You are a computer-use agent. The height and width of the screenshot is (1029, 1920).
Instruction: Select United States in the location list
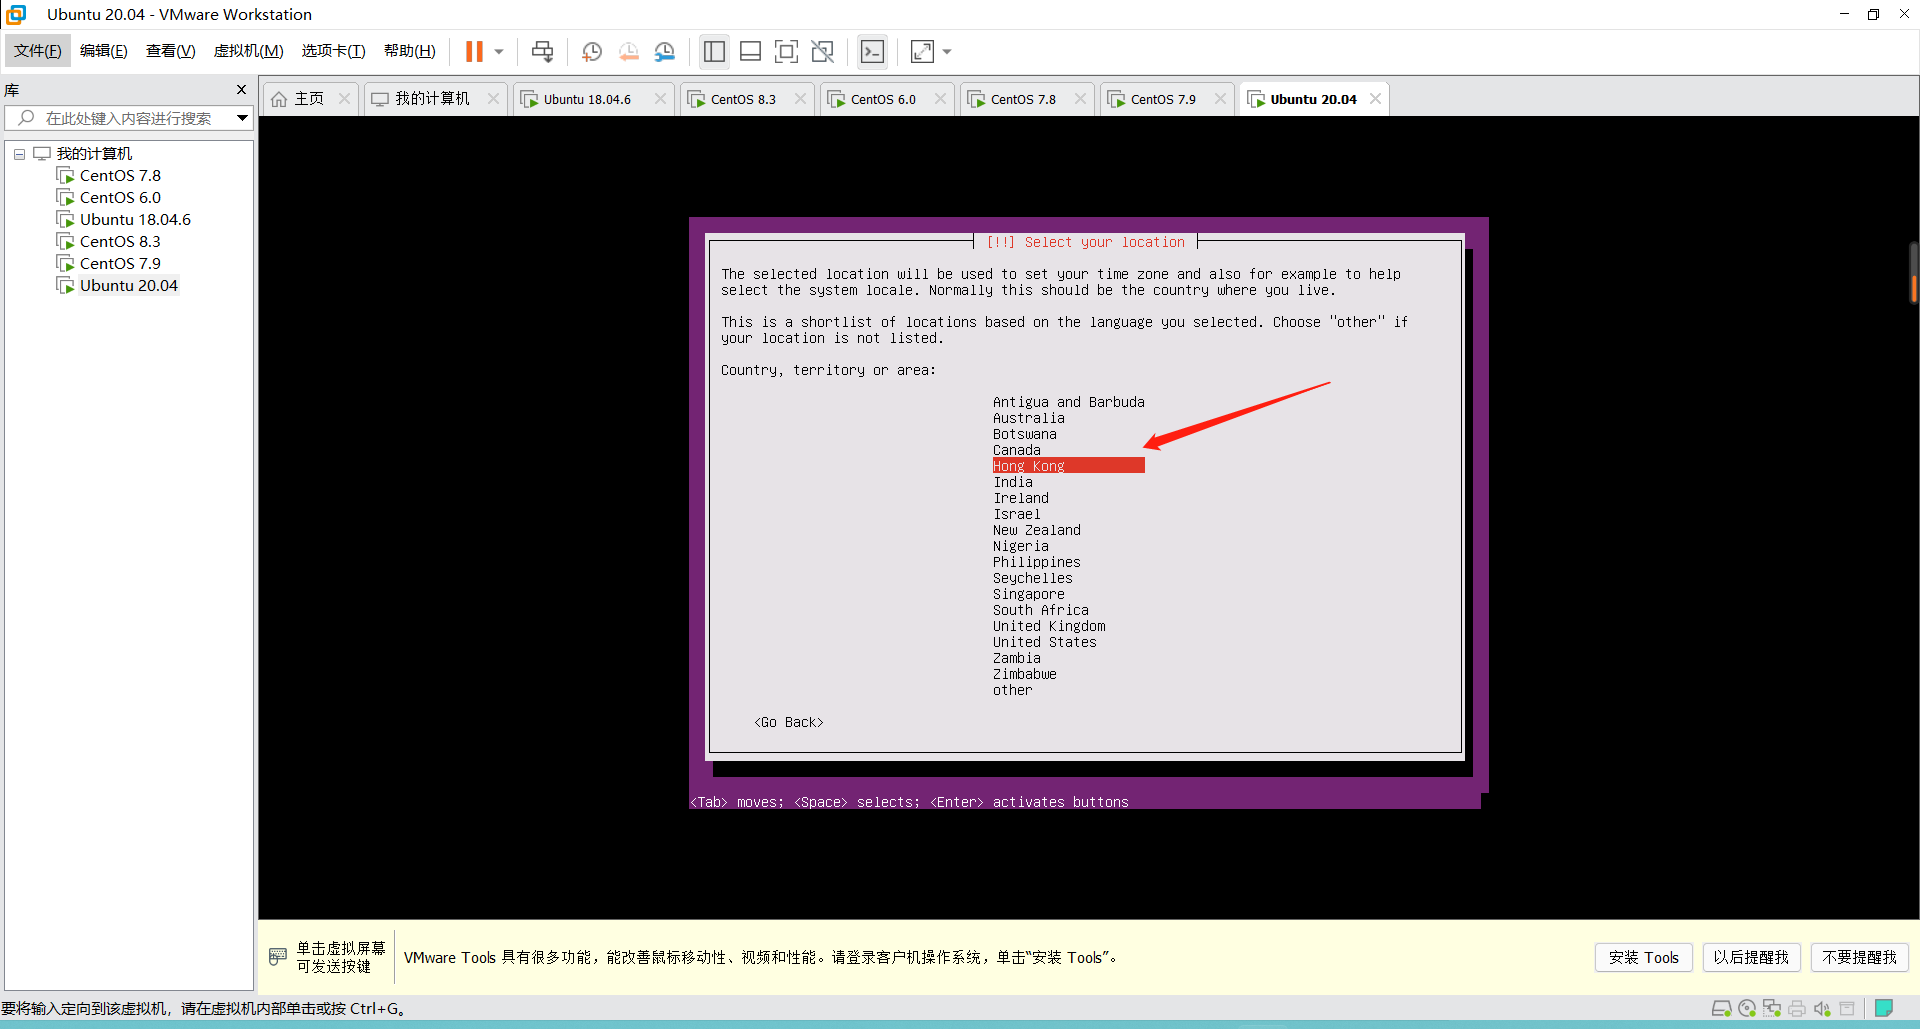[x=1045, y=642]
